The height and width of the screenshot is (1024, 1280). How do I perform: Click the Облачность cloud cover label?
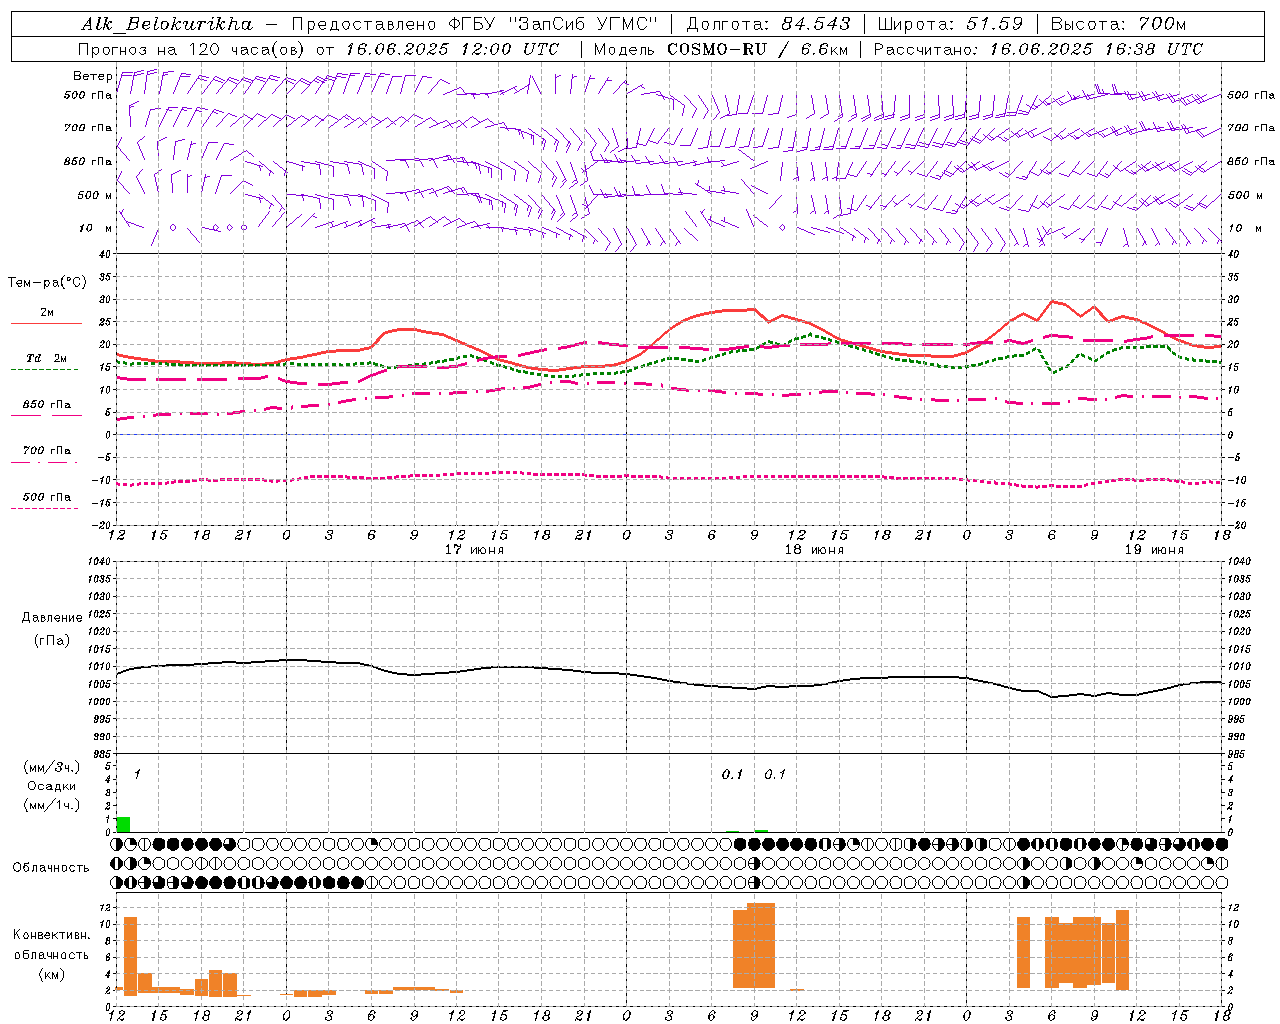[x=51, y=867]
